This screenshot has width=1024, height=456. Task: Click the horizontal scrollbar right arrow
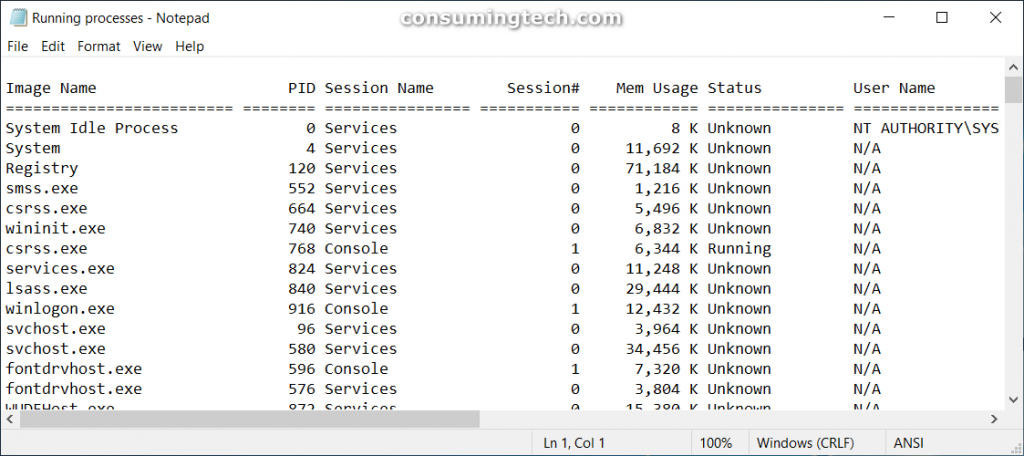995,419
